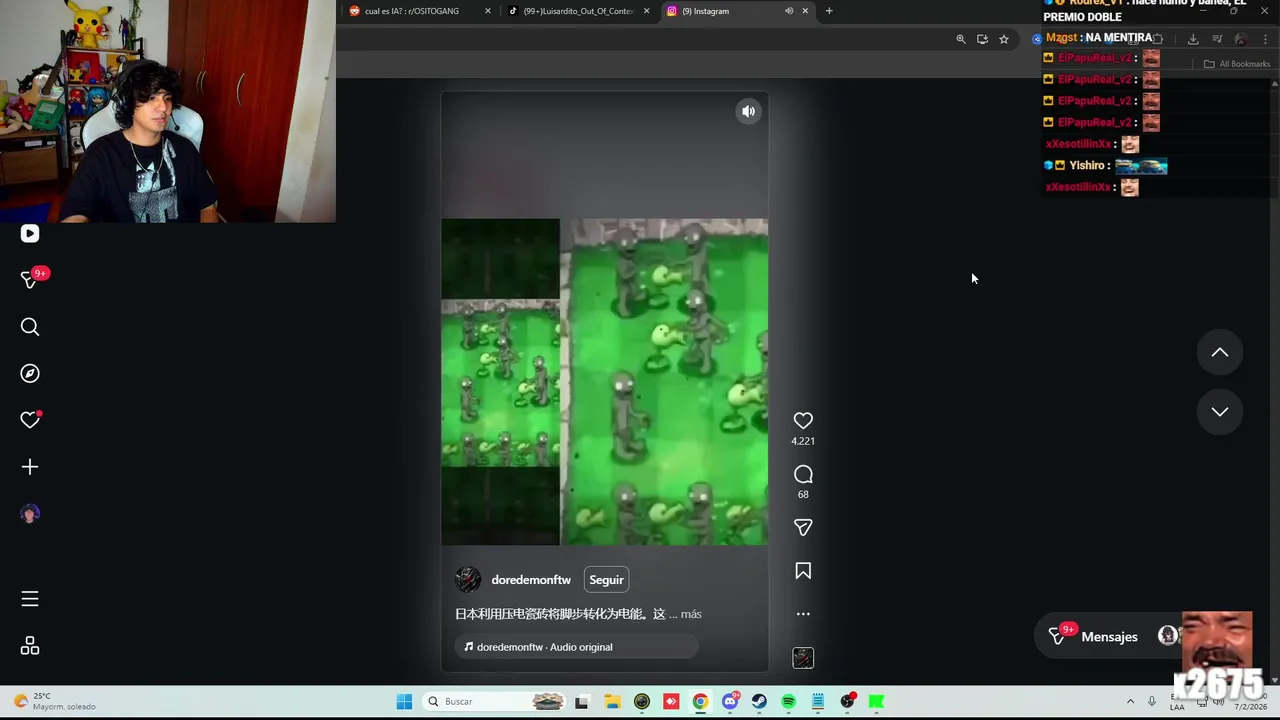Open the green Kick app on taskbar
The width and height of the screenshot is (1280, 720).
click(x=877, y=702)
